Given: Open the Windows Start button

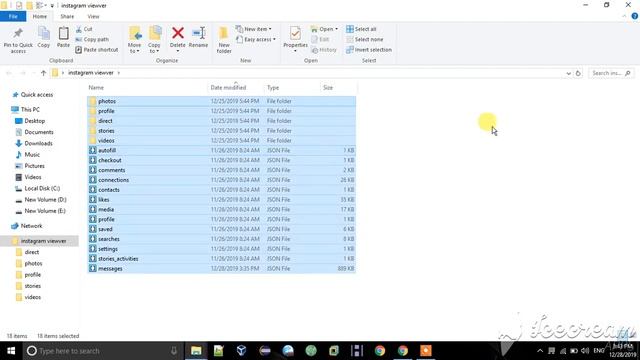Looking at the screenshot, I should [x=11, y=351].
